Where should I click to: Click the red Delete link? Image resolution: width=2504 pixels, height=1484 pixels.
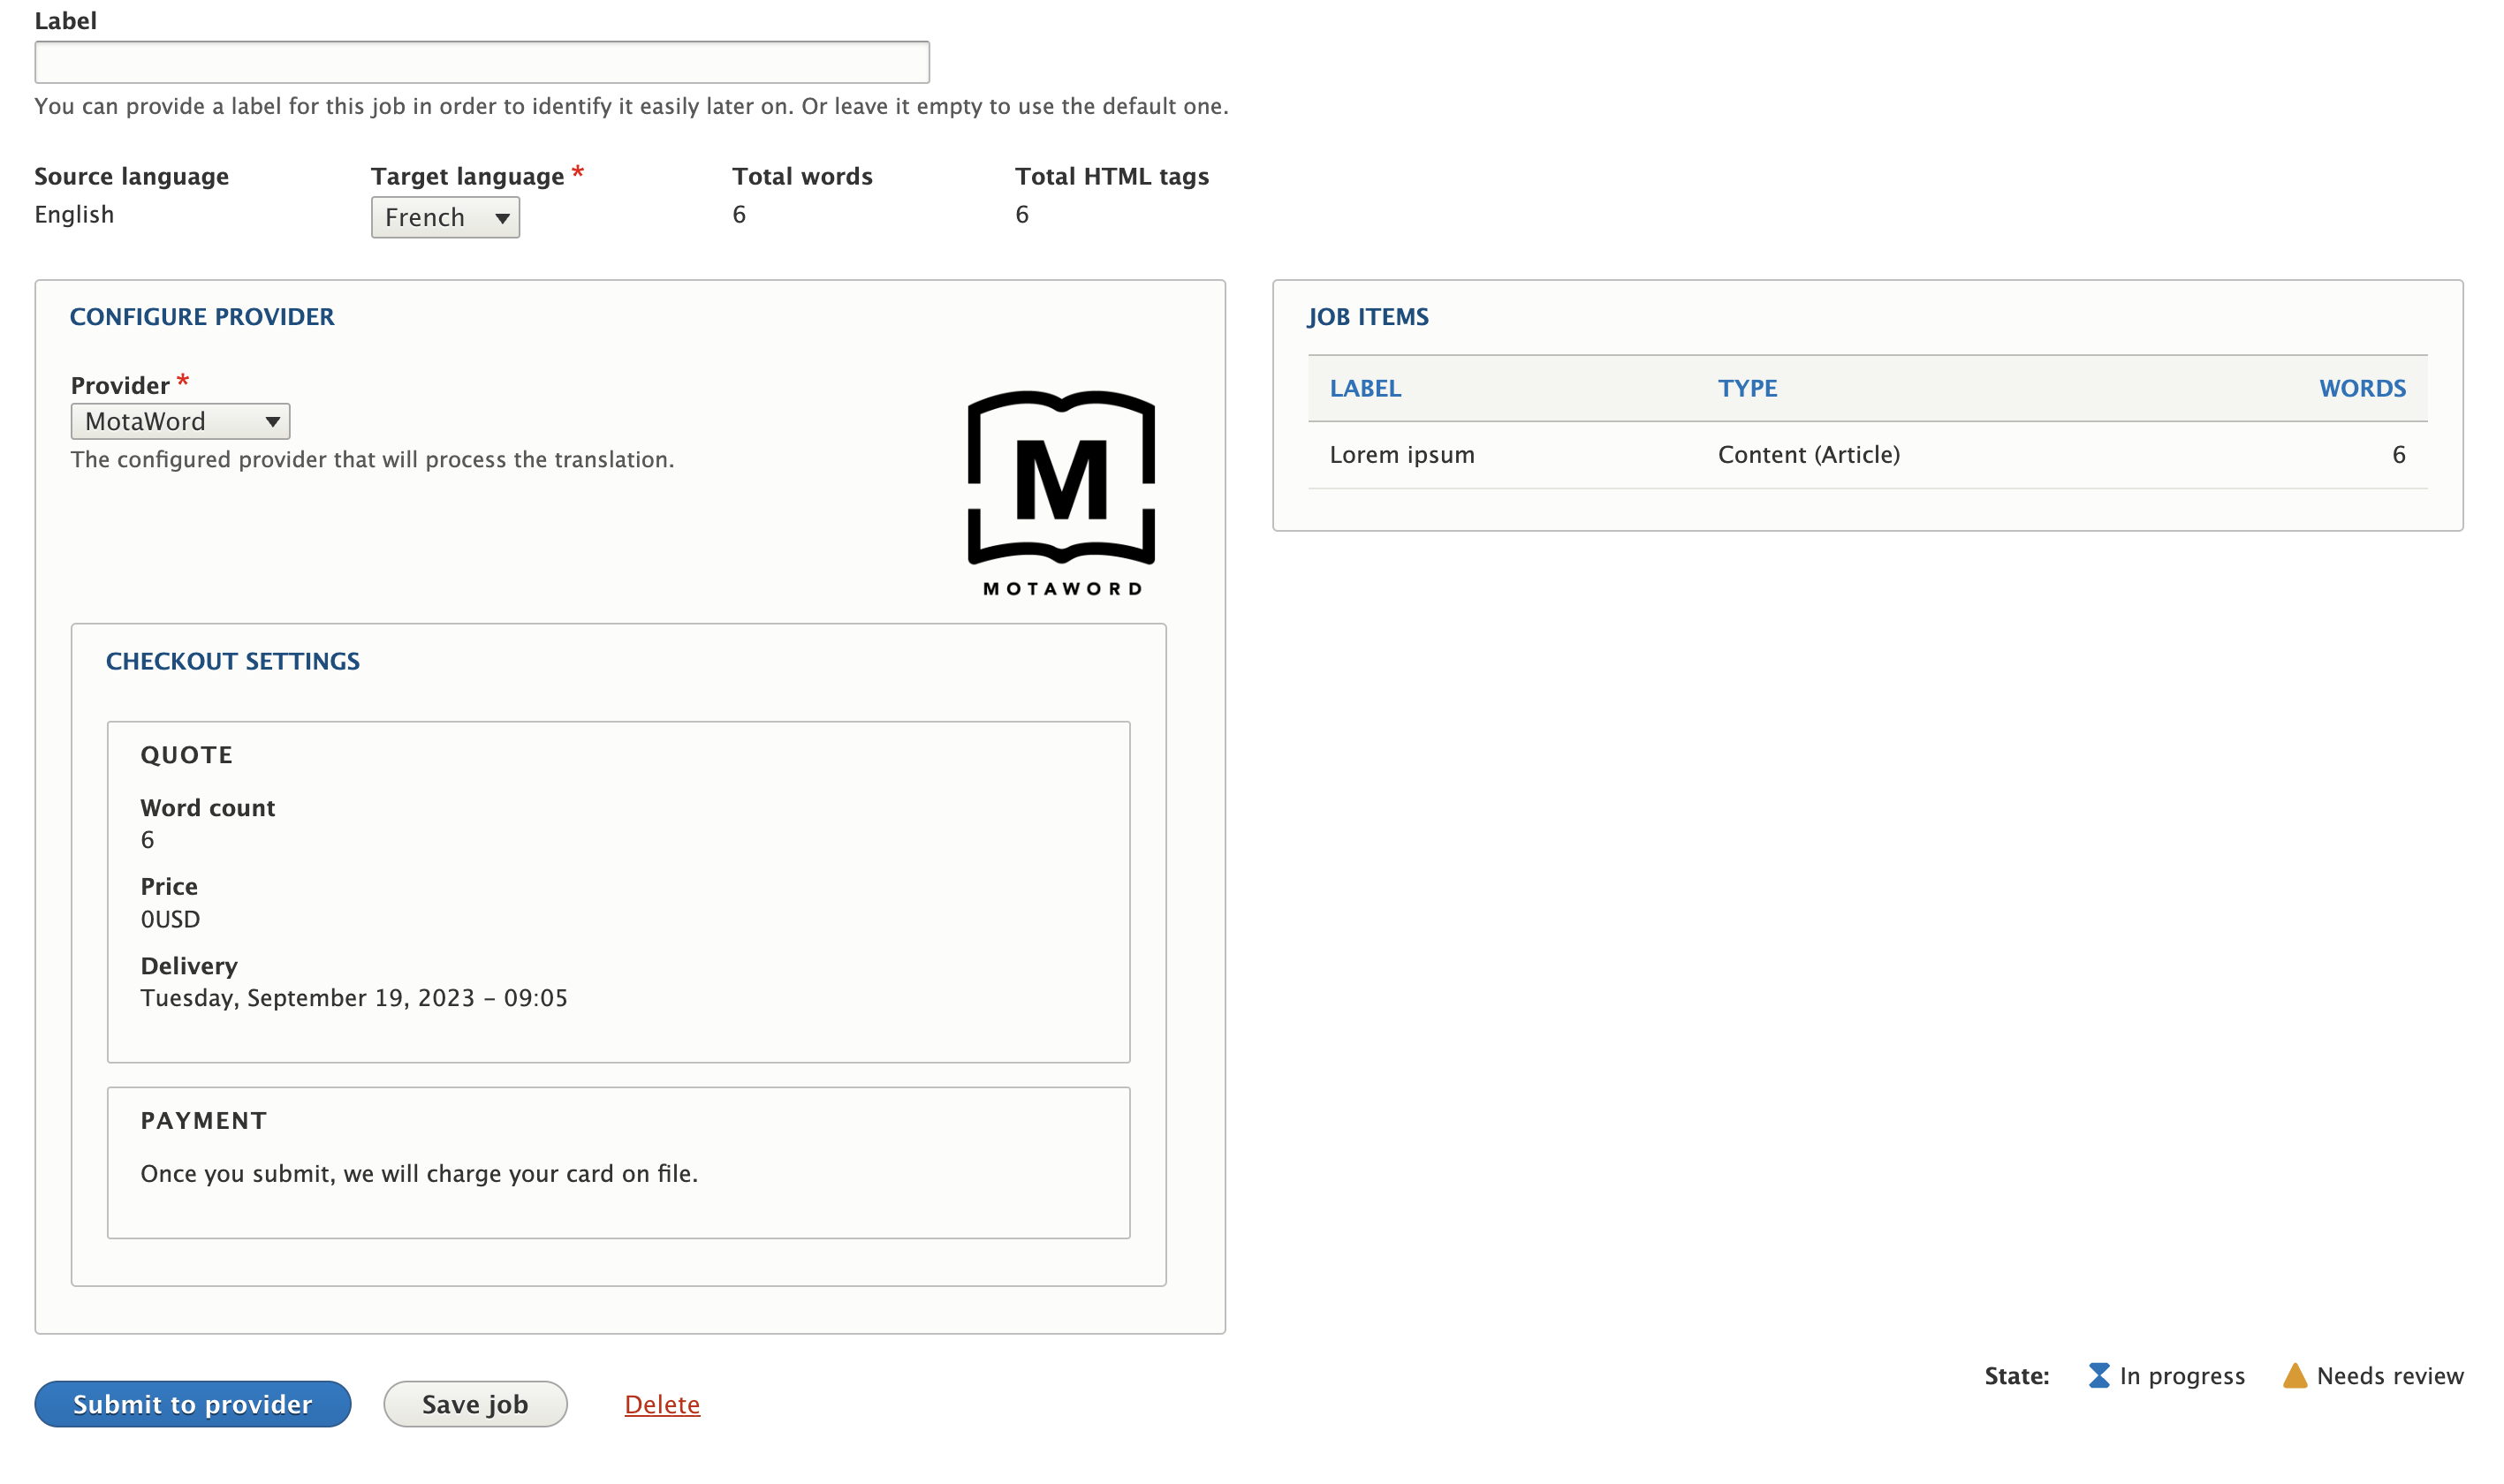point(661,1404)
